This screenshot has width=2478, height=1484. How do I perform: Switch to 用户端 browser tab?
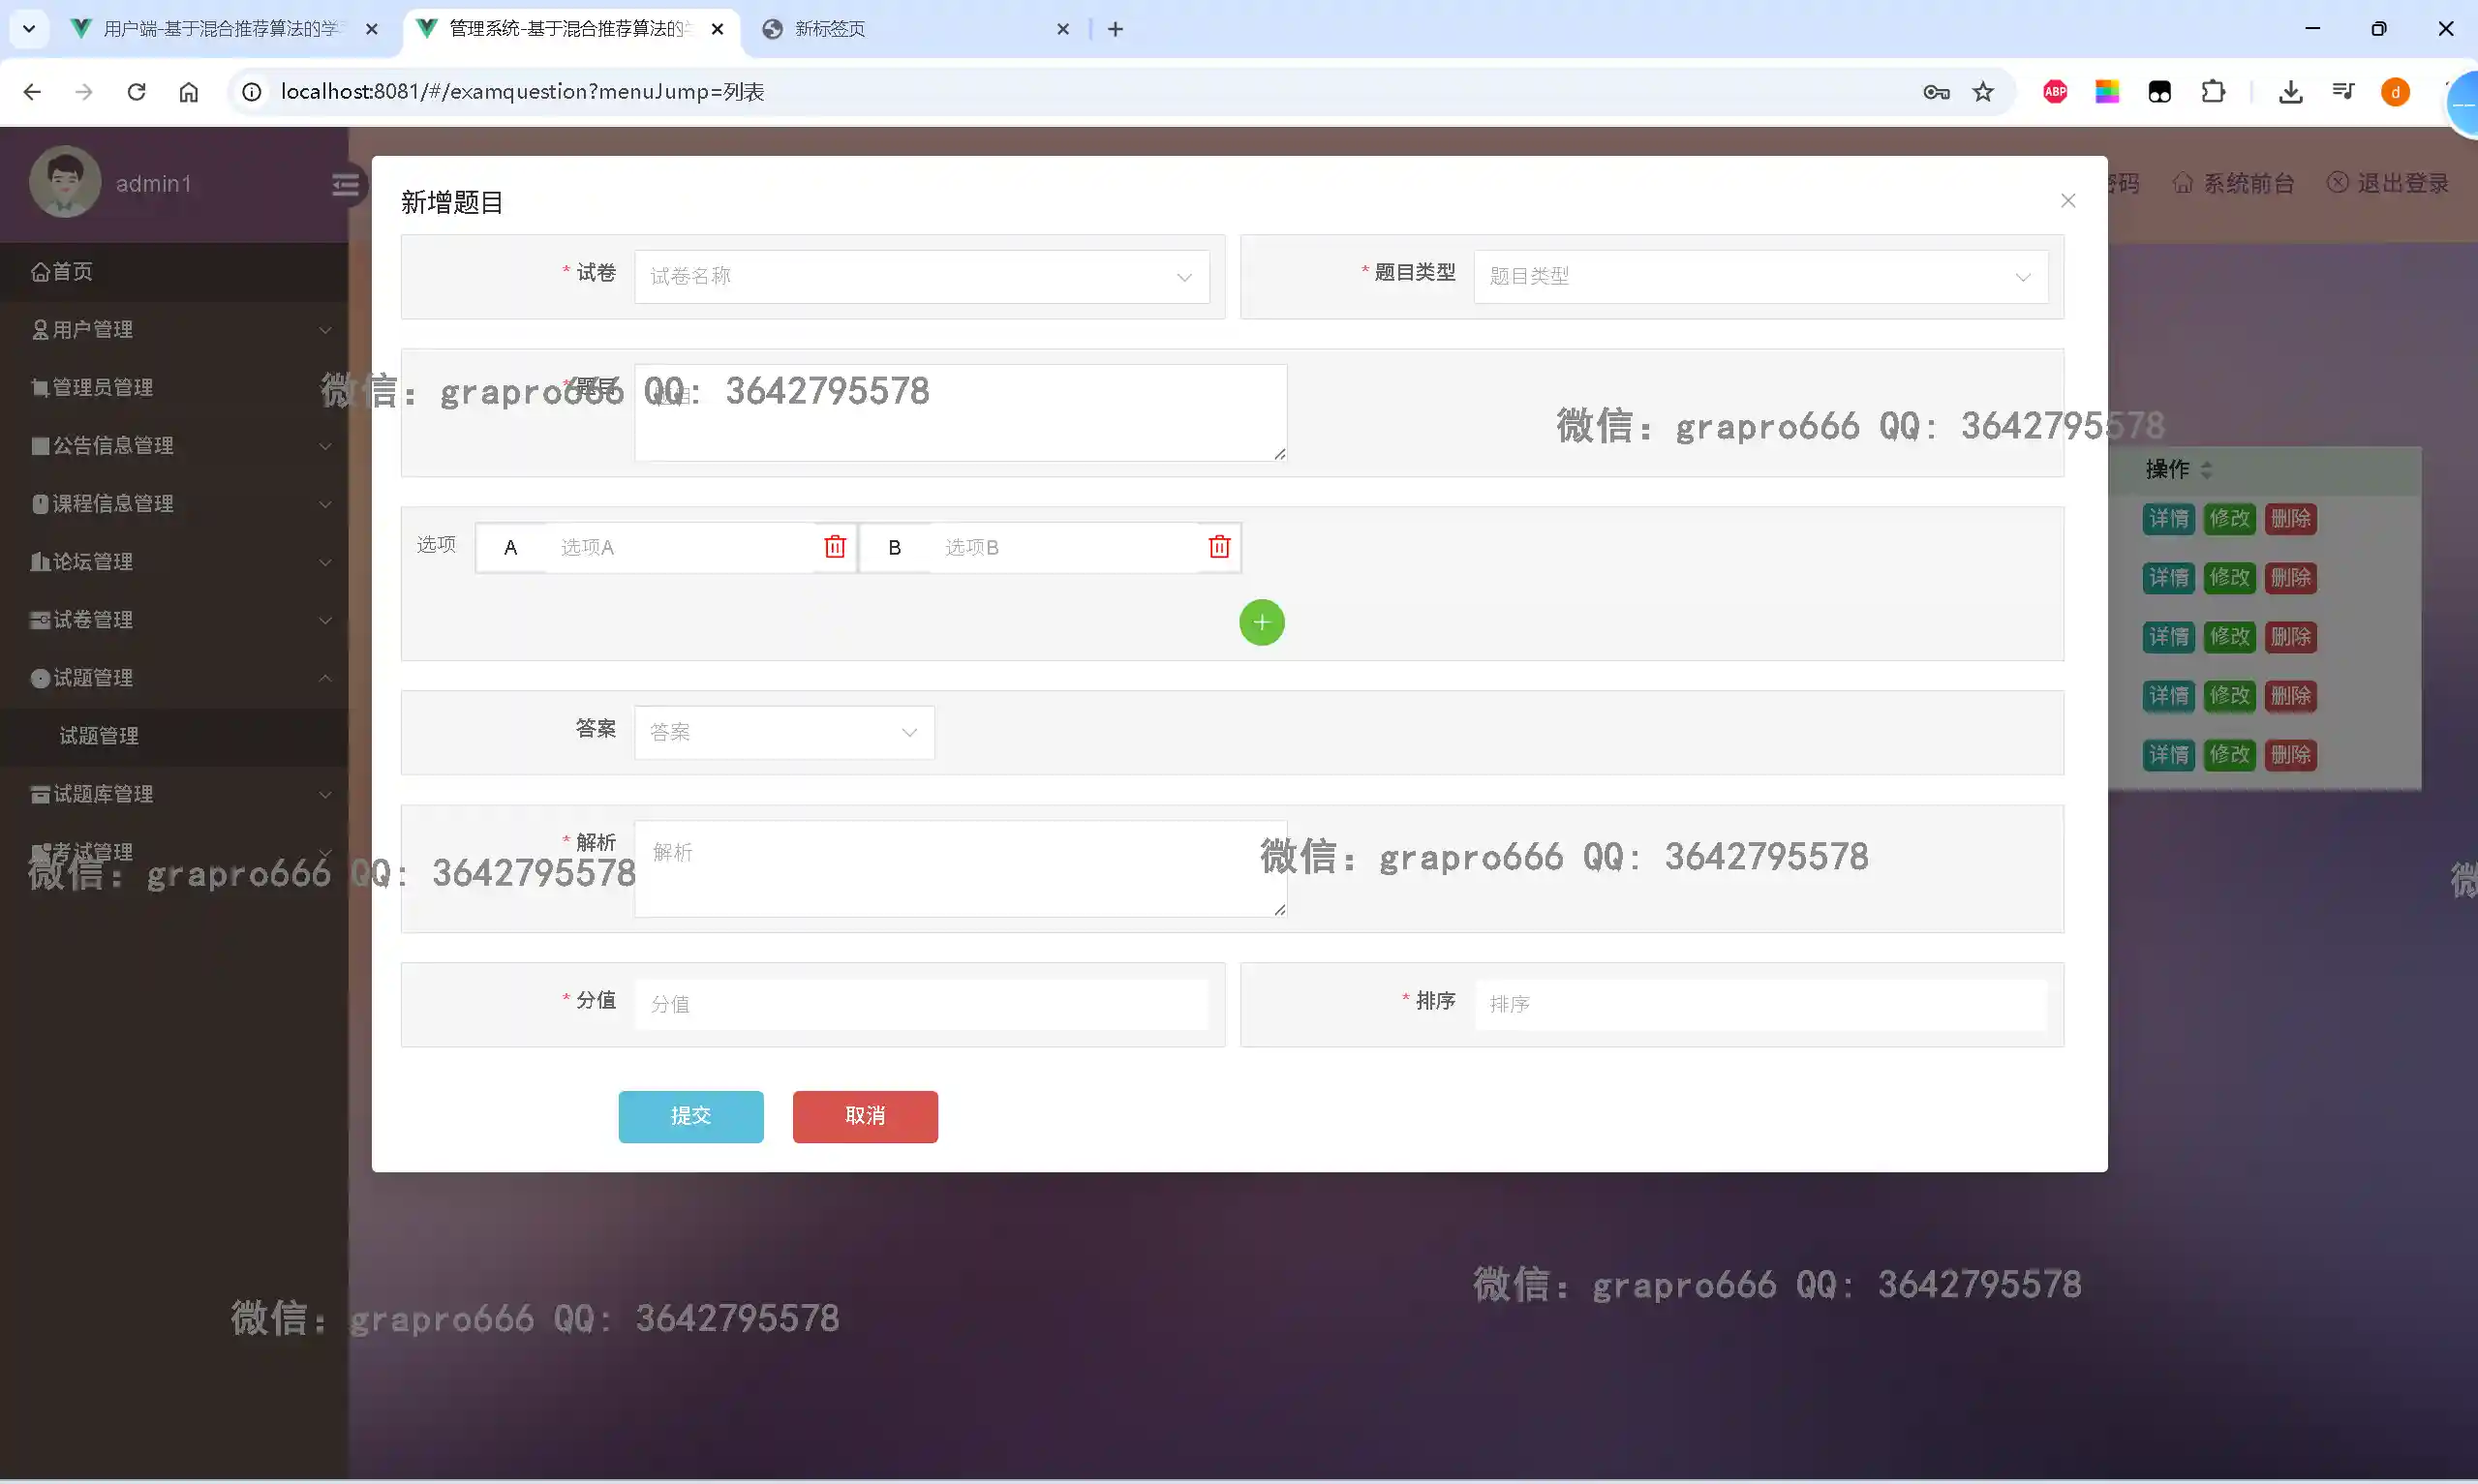click(220, 29)
